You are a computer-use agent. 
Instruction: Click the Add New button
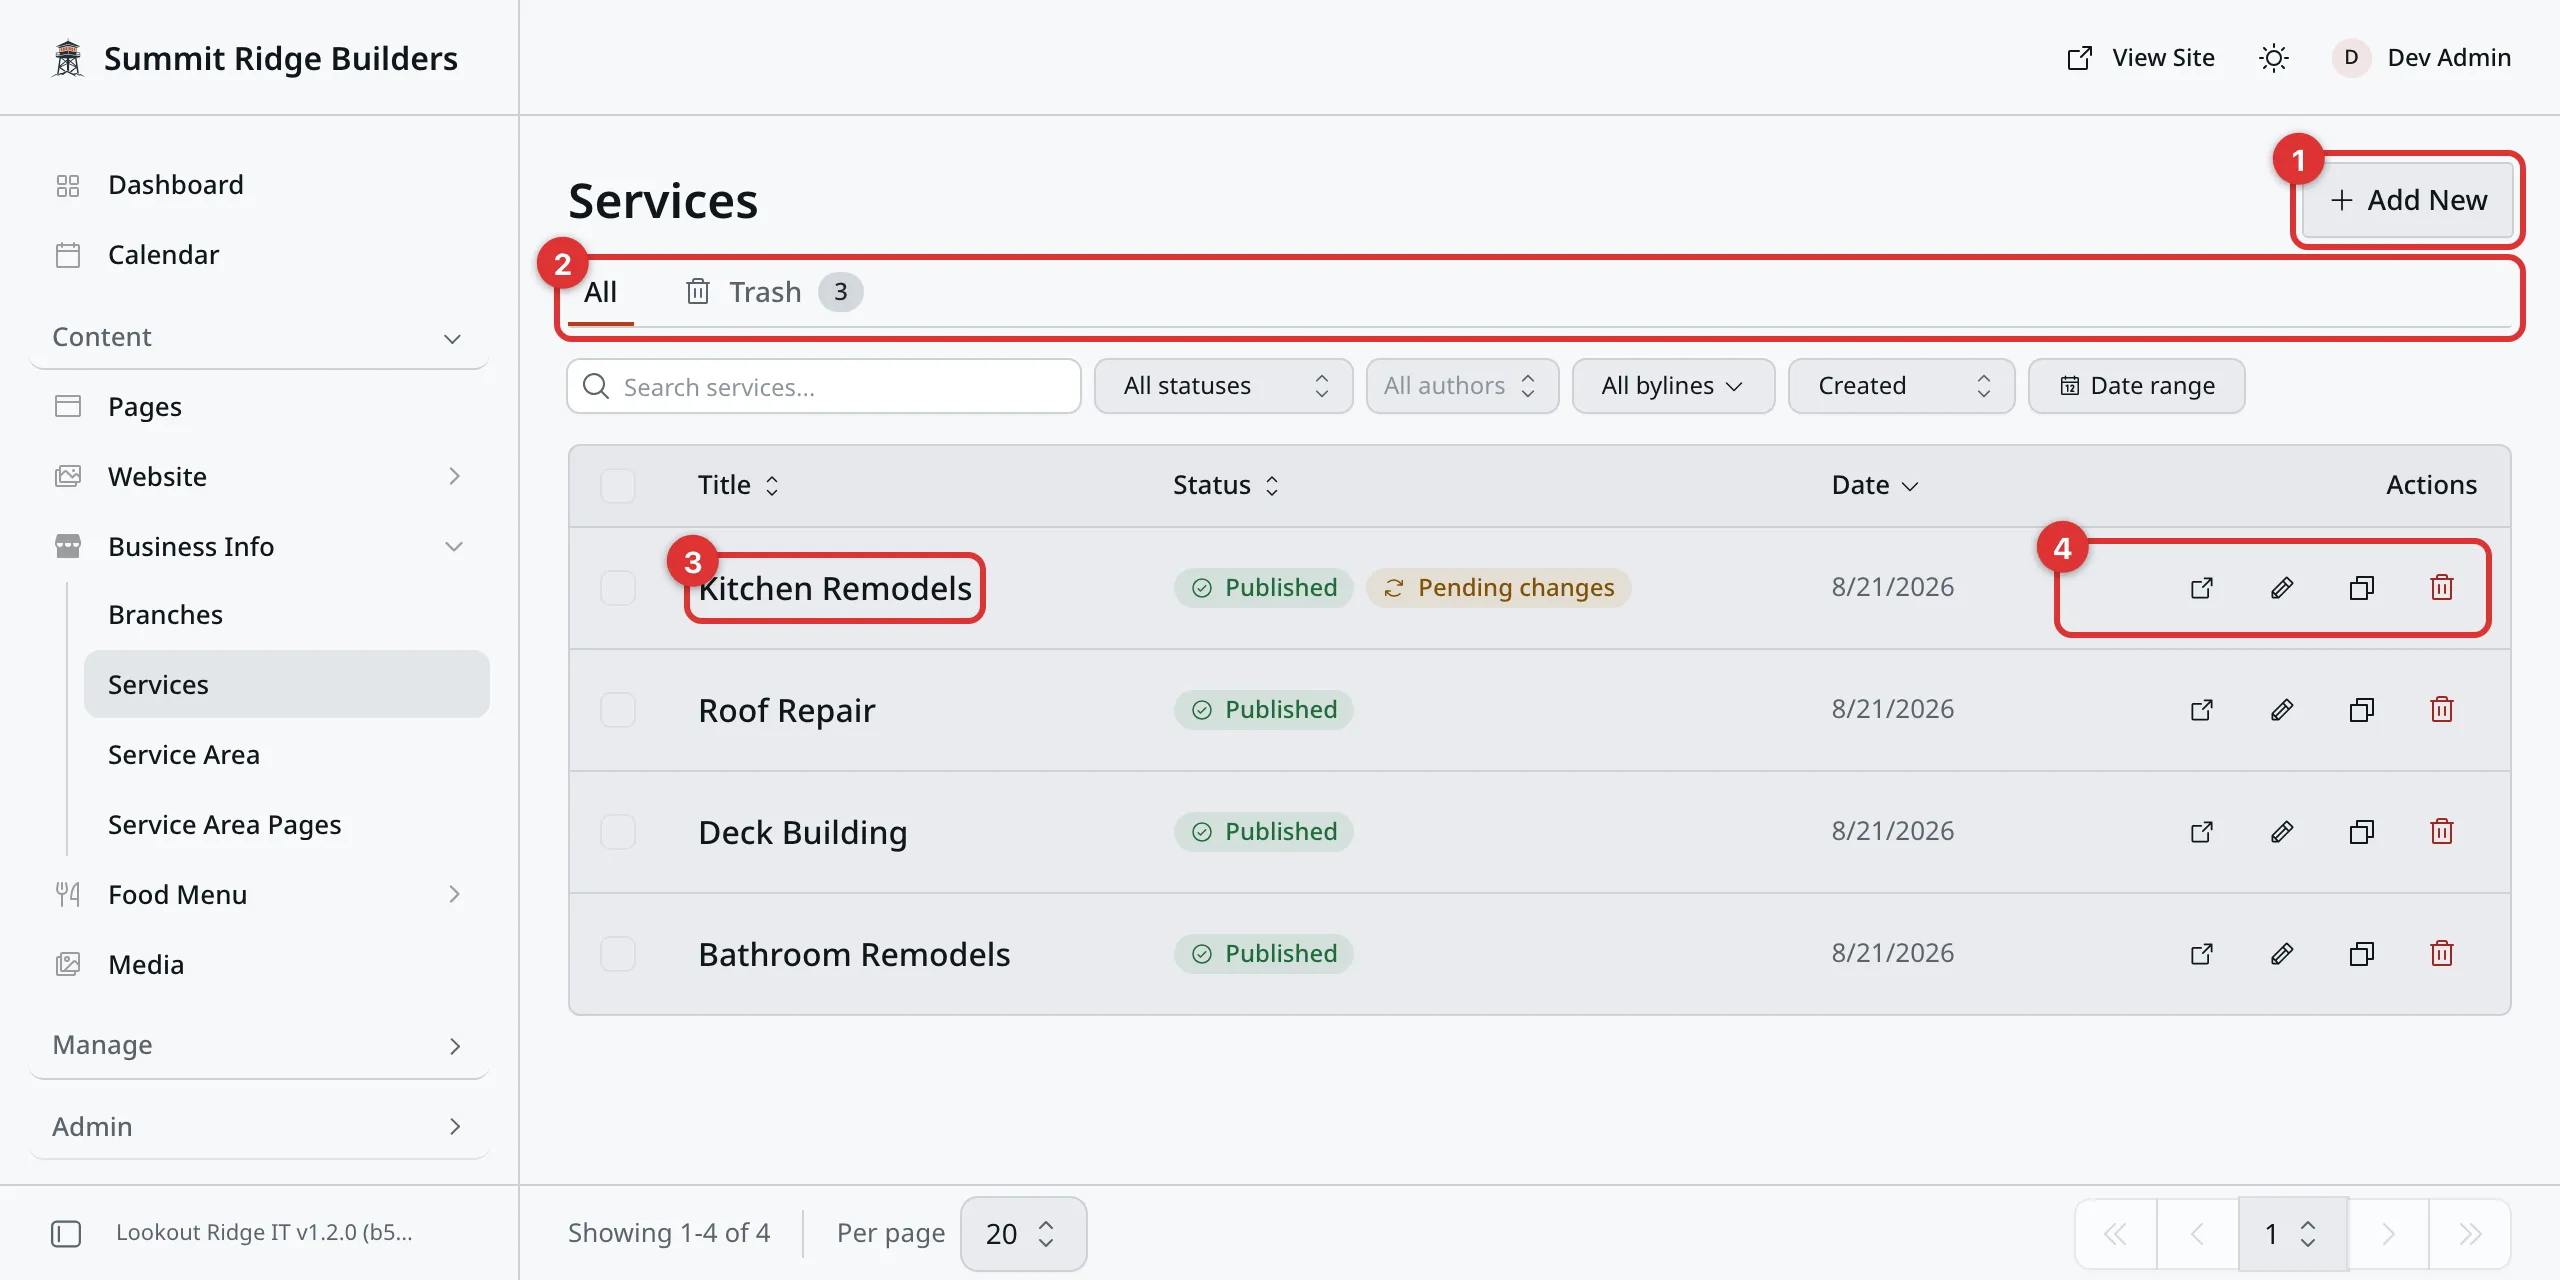pyautogui.click(x=2408, y=200)
